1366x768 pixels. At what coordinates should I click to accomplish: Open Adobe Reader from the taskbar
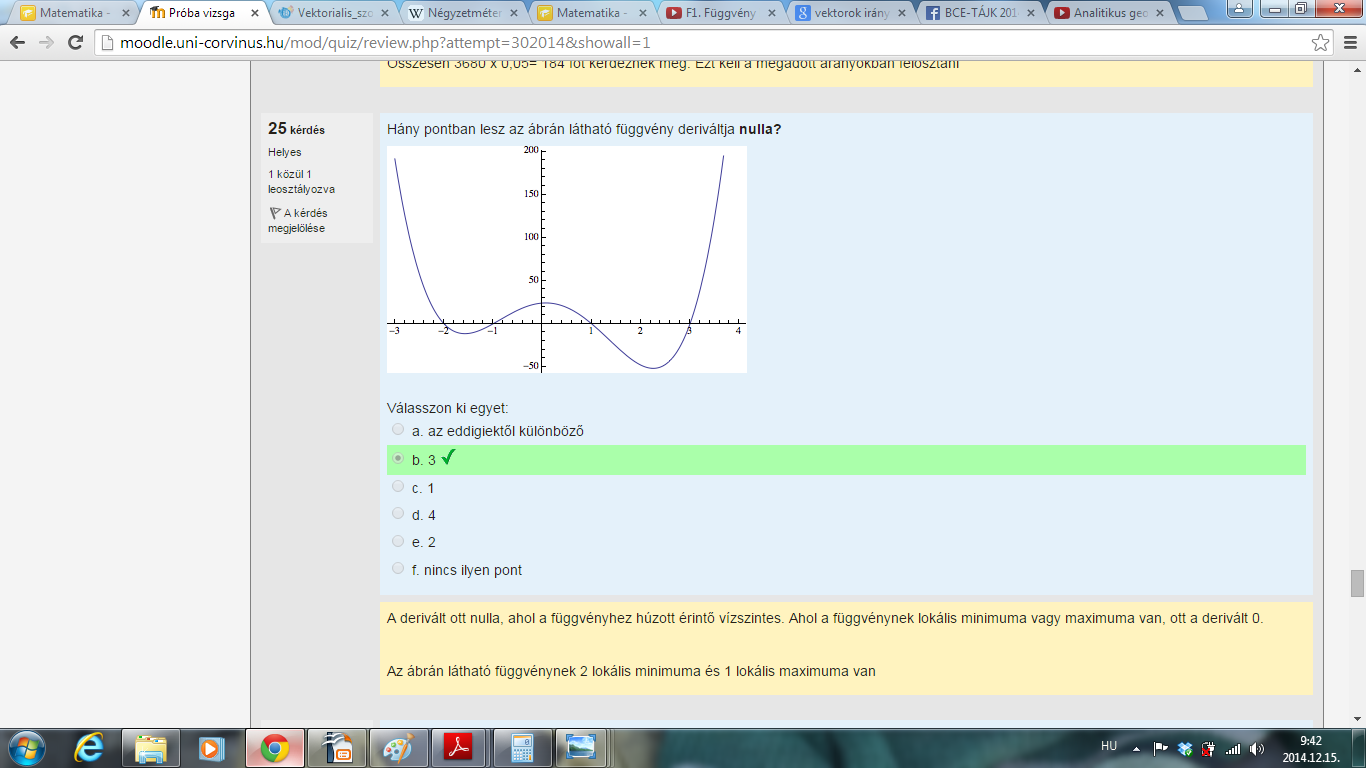click(x=457, y=747)
